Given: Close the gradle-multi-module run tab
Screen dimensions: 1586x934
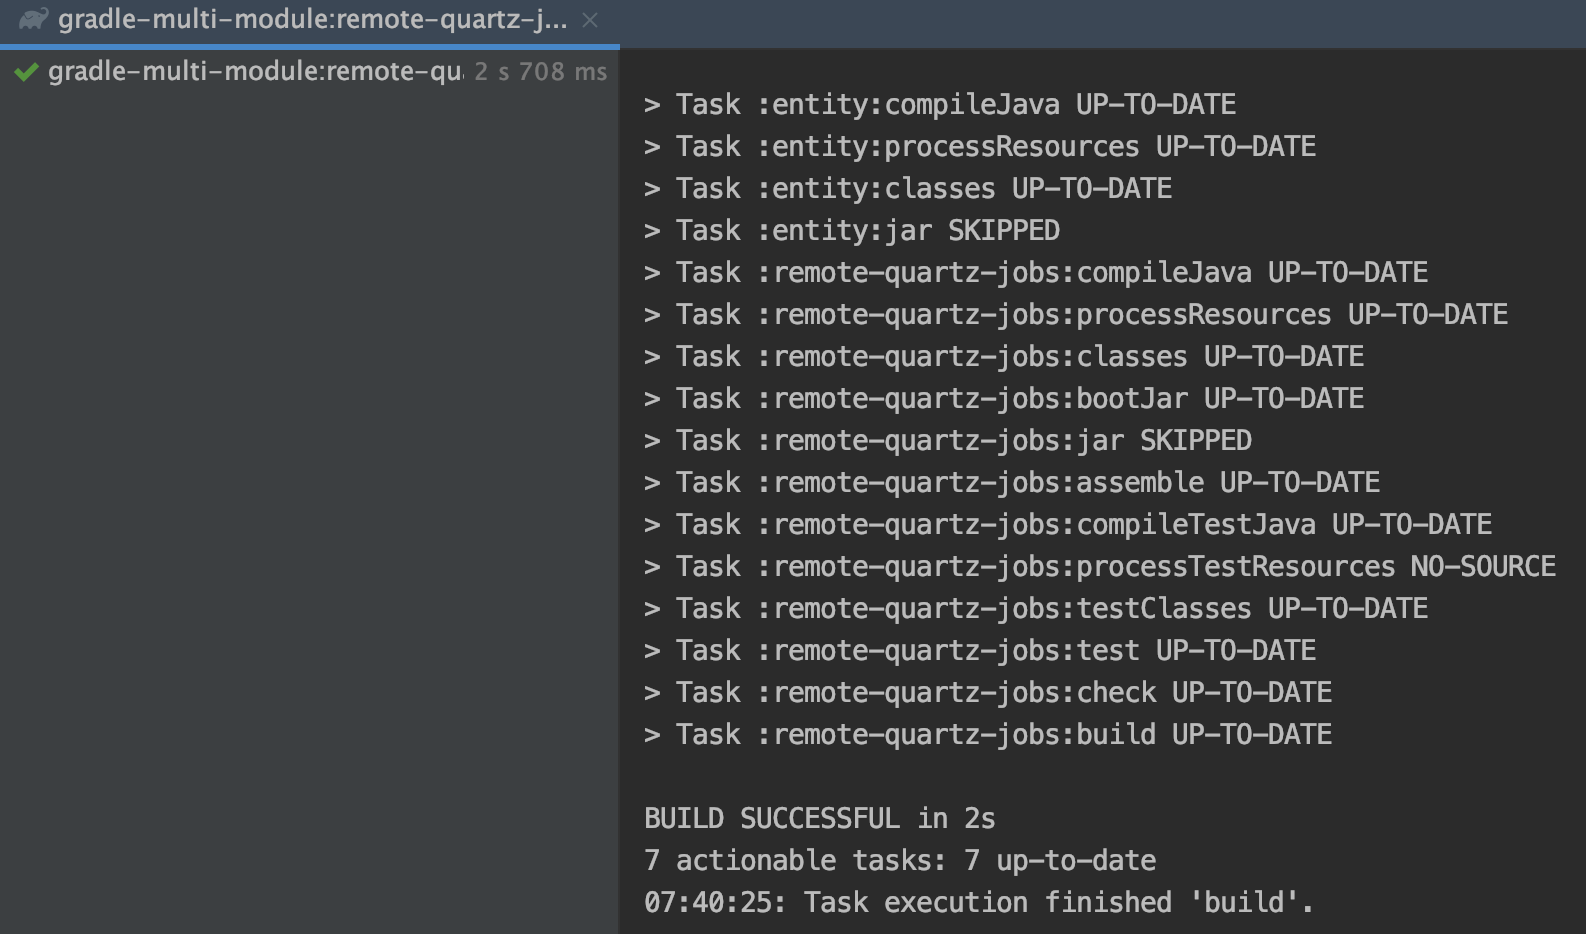Looking at the screenshot, I should tap(590, 20).
